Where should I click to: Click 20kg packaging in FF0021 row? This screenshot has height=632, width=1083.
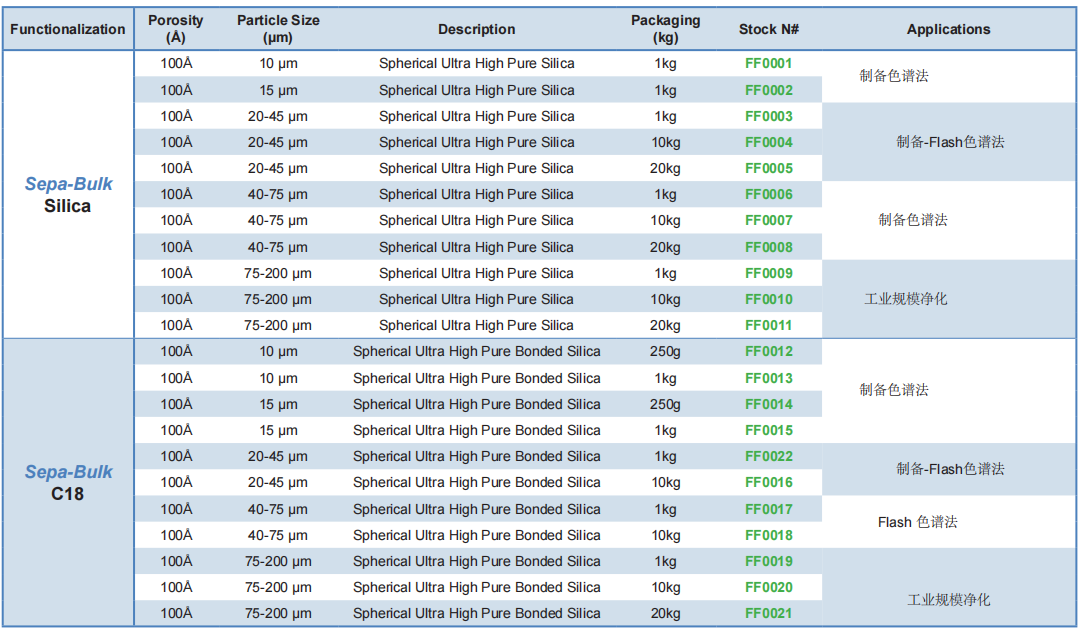pyautogui.click(x=665, y=613)
